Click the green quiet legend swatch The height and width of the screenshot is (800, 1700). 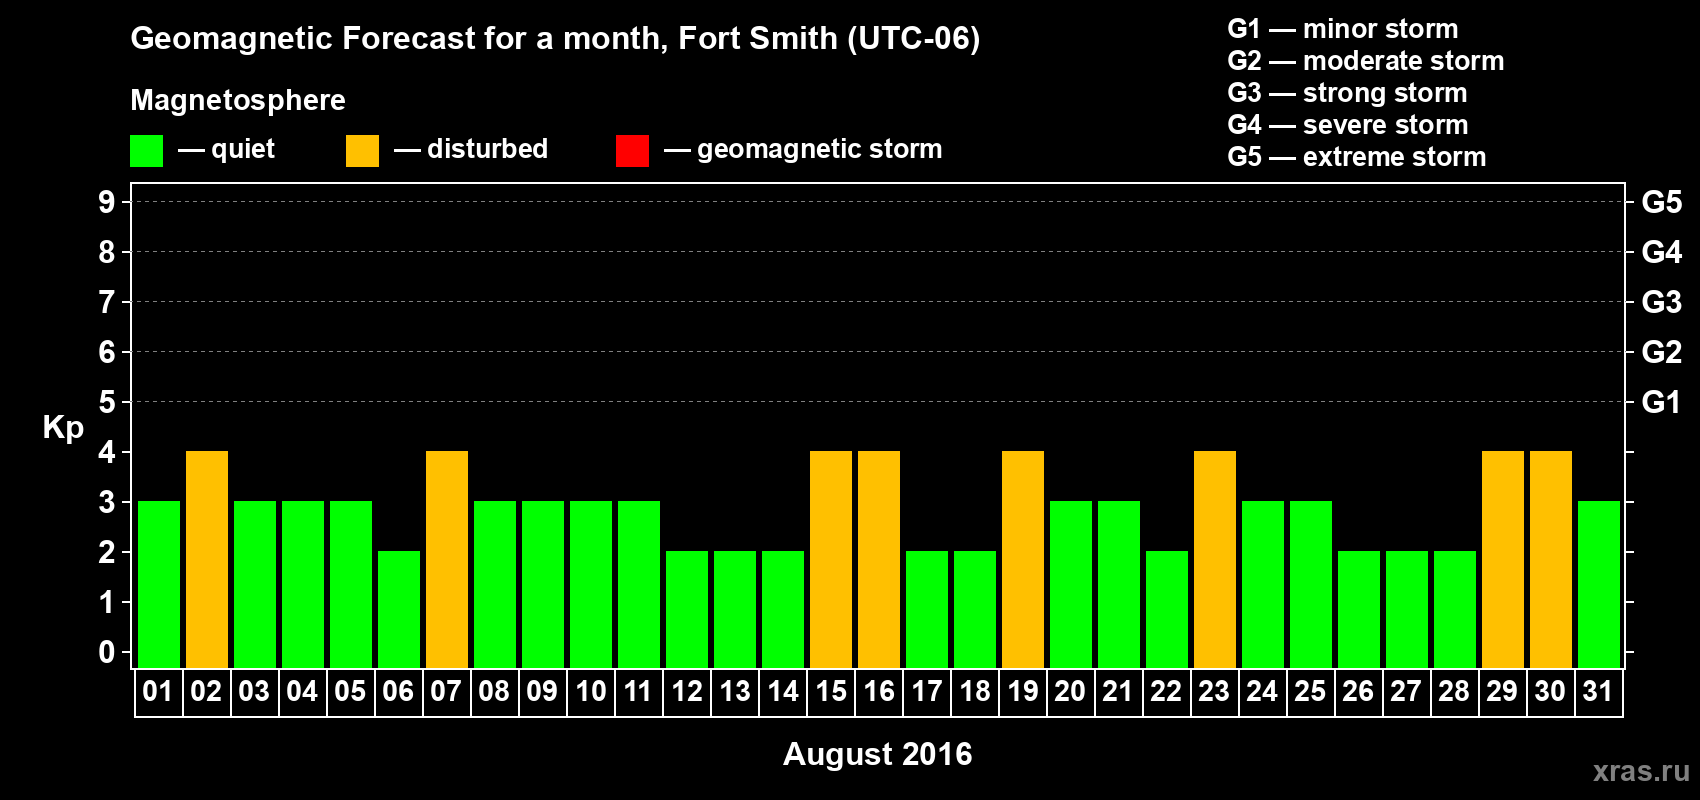tap(146, 151)
